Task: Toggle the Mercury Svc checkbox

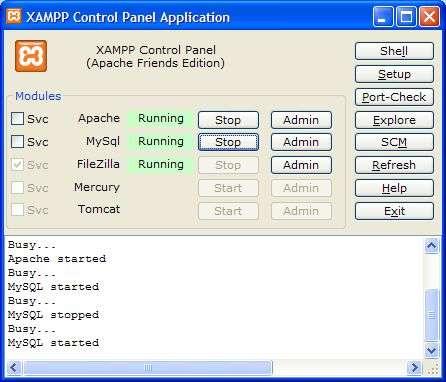Action: (17, 188)
